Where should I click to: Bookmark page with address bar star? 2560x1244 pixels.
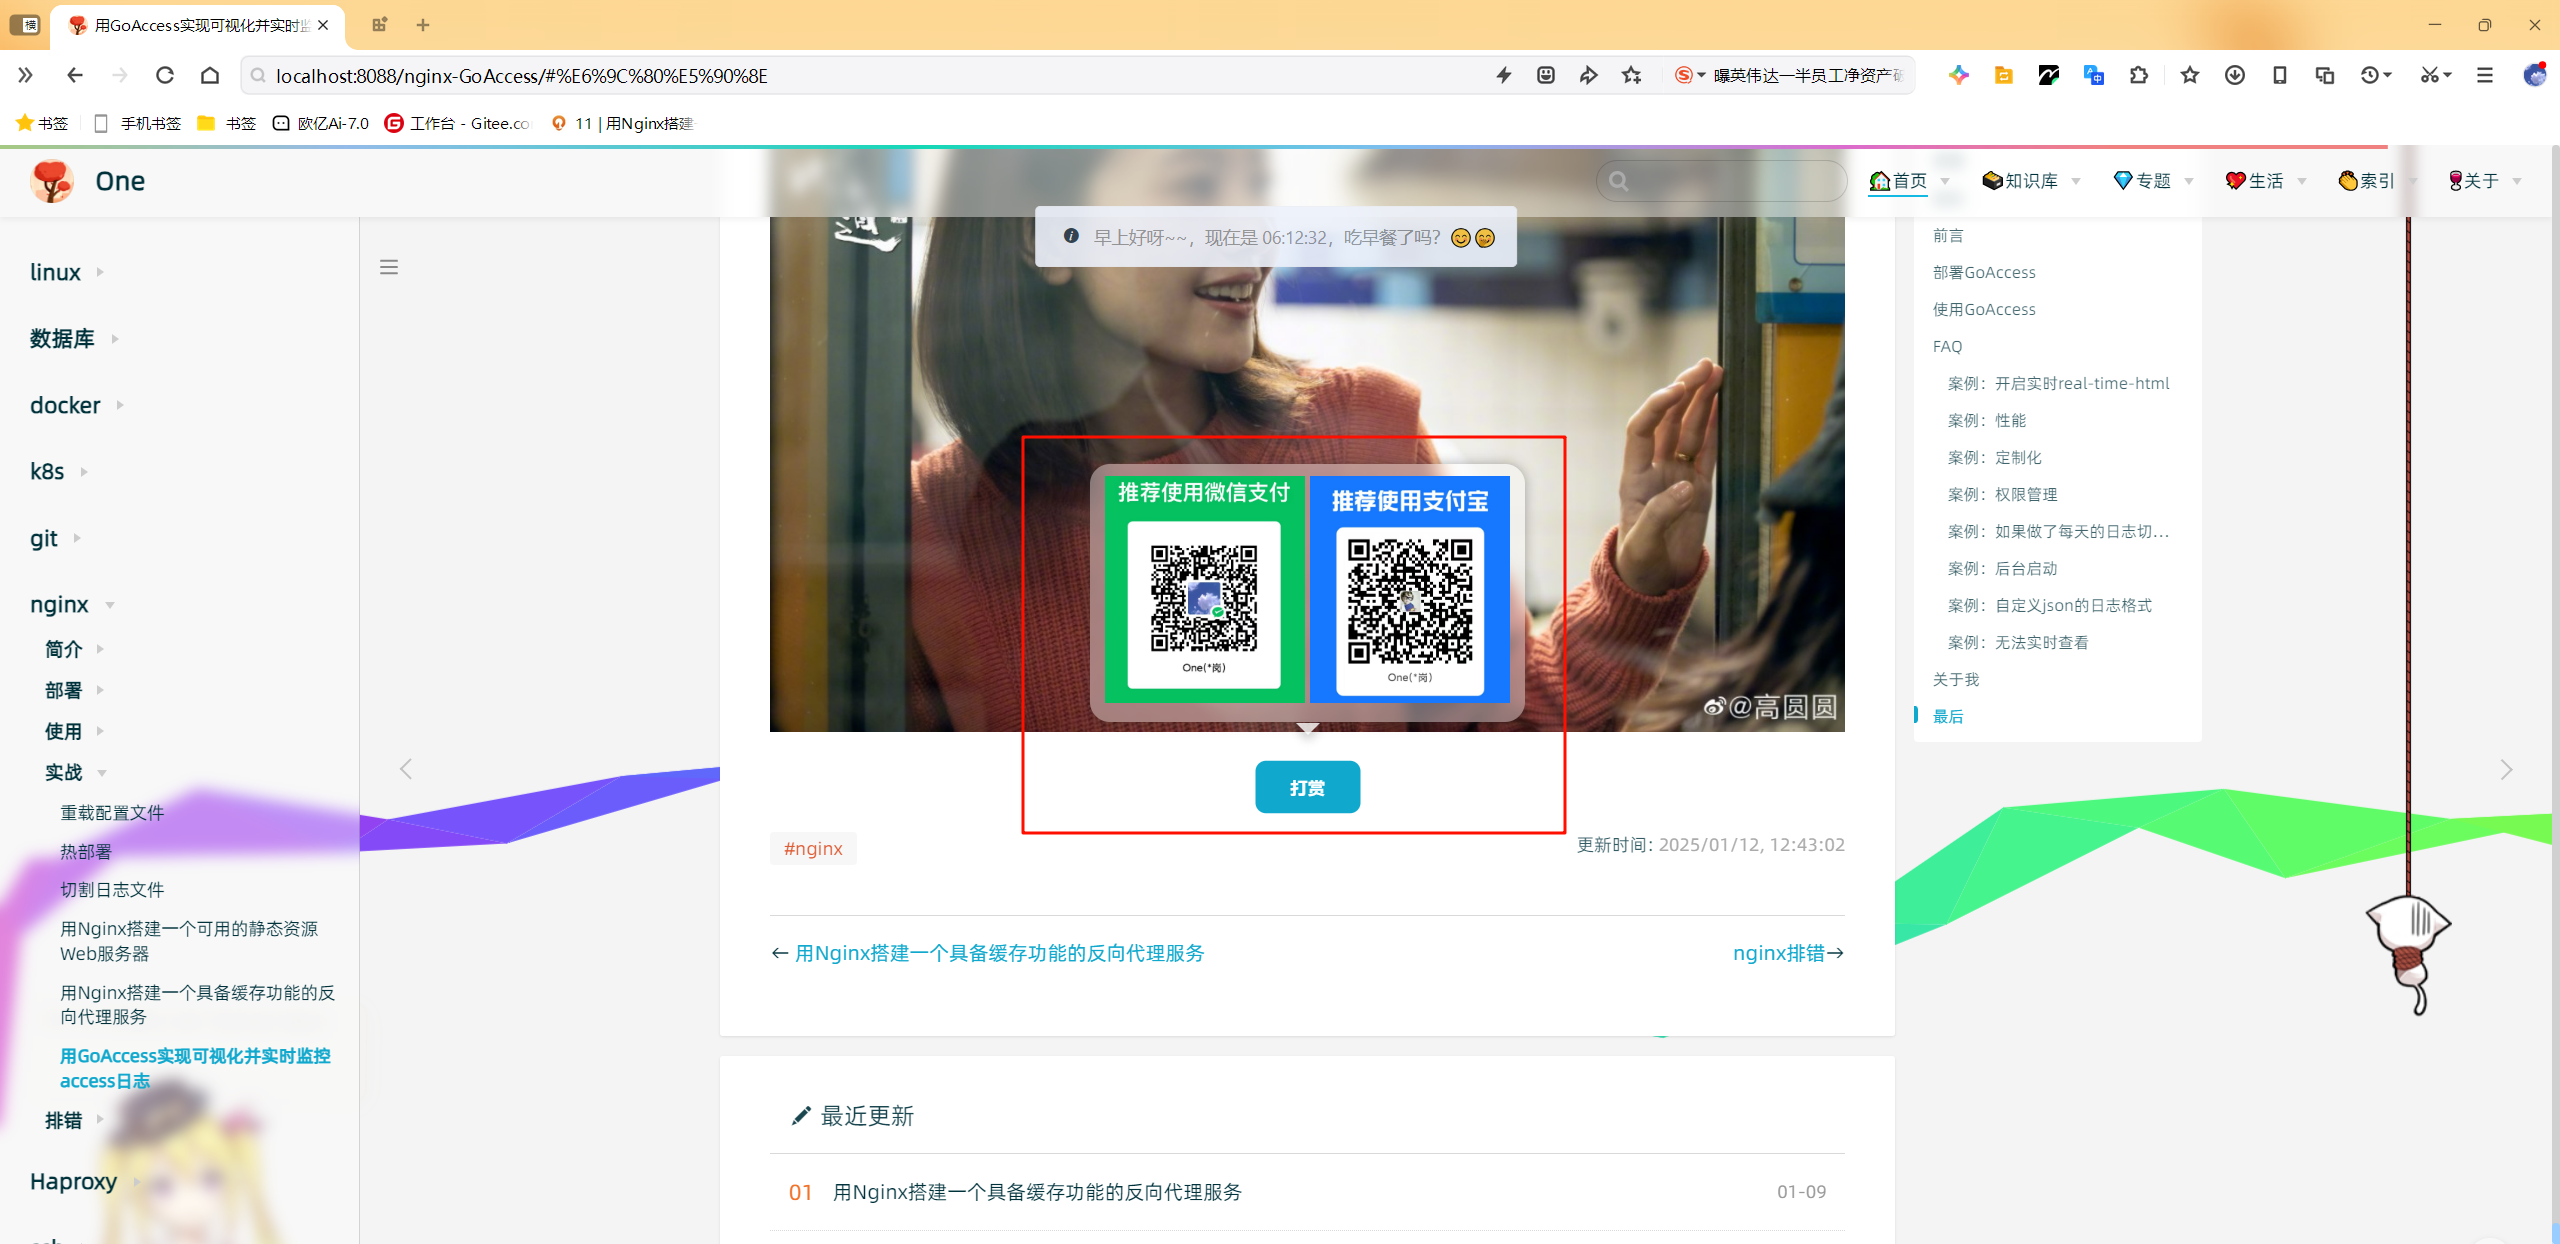[x=1632, y=75]
